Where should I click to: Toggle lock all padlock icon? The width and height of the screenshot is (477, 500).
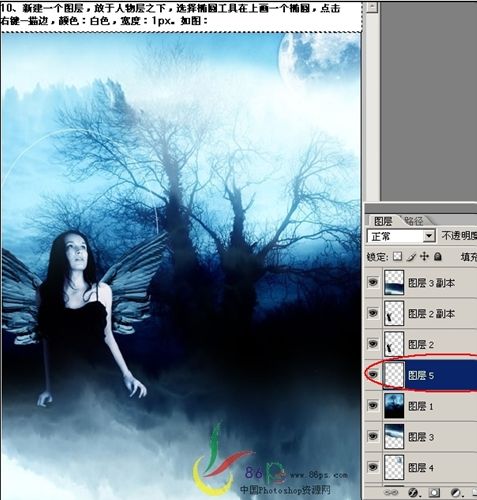(x=438, y=256)
